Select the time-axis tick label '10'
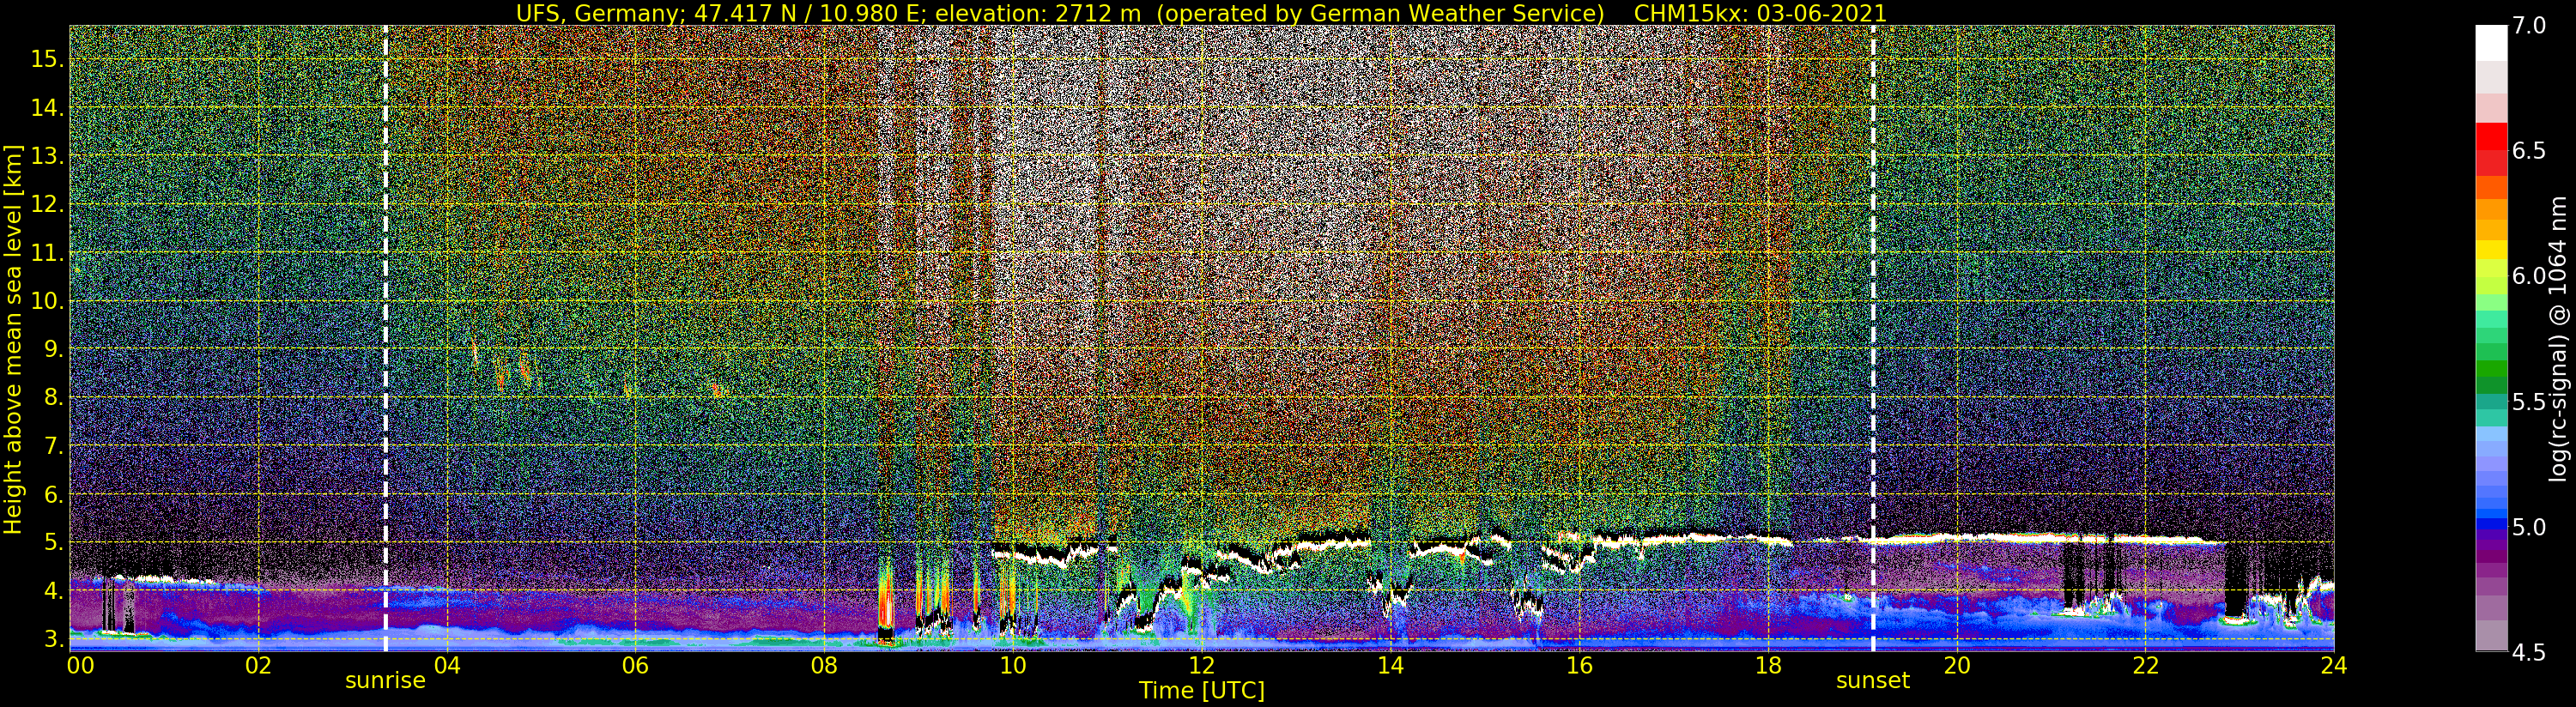The width and height of the screenshot is (2576, 707). point(1013,665)
